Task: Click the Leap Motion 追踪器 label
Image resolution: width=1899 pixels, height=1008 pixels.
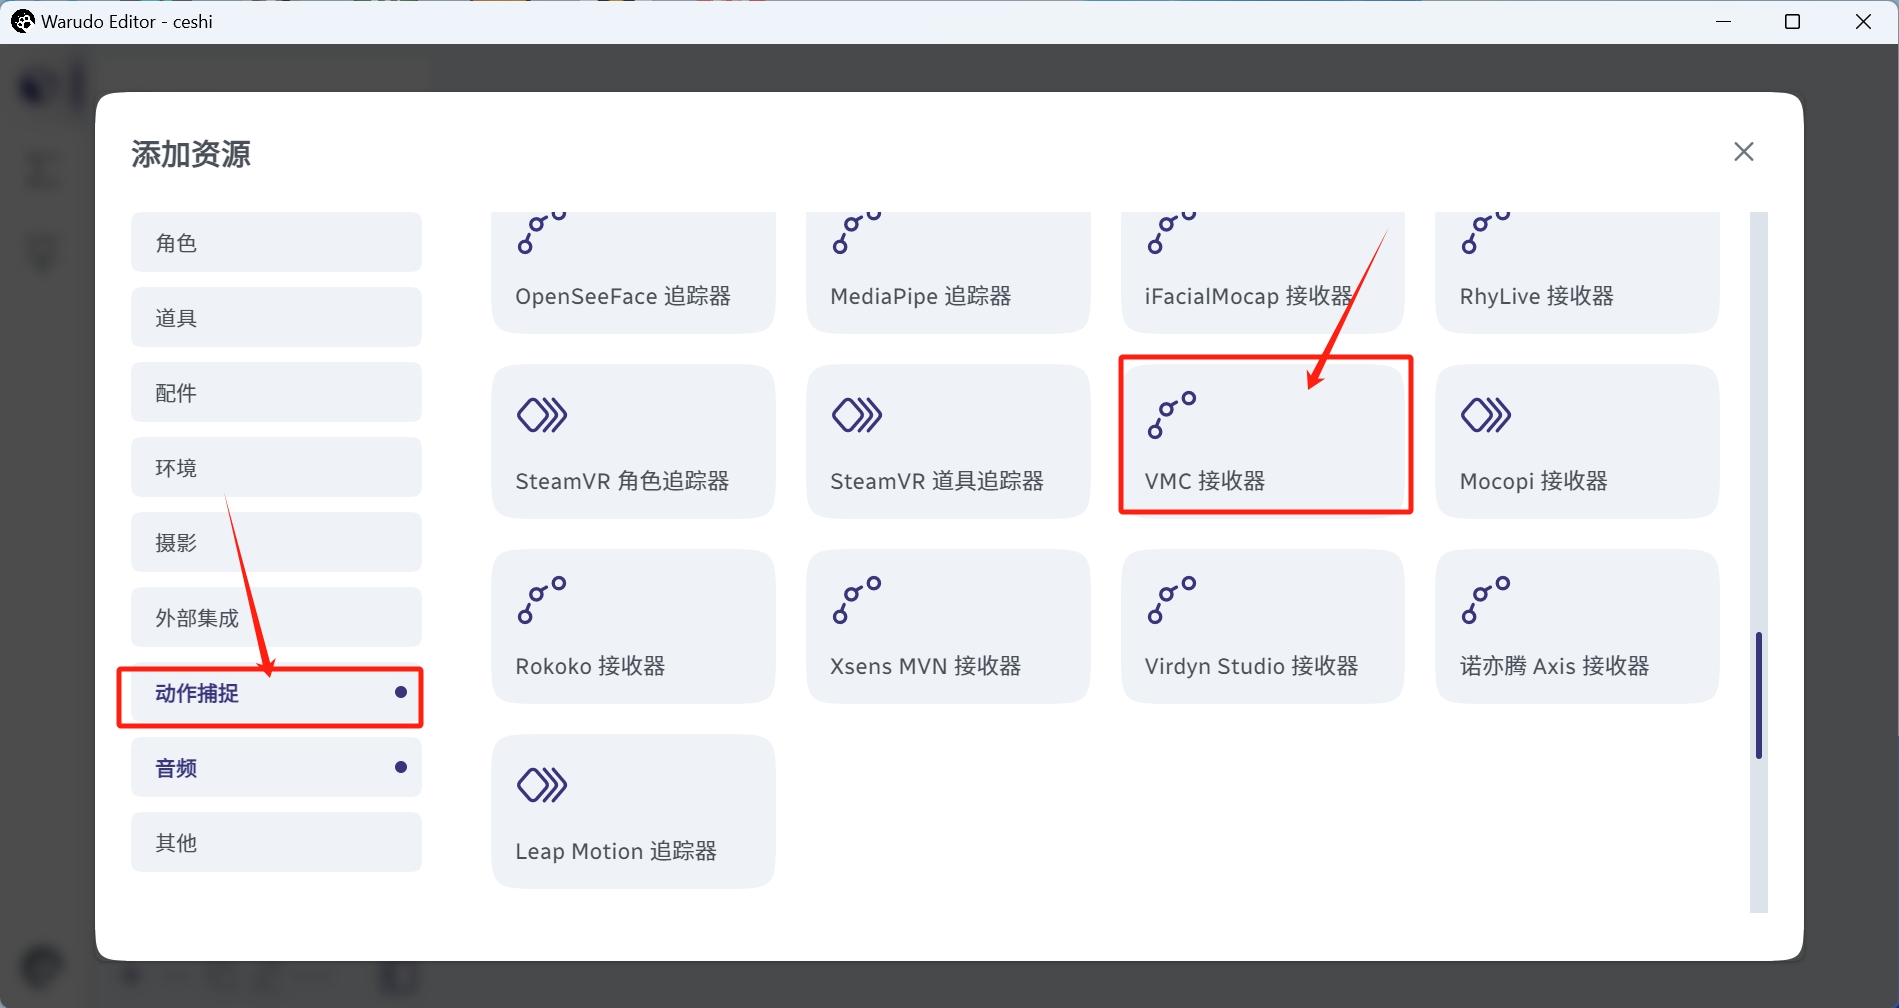Action: click(x=616, y=851)
